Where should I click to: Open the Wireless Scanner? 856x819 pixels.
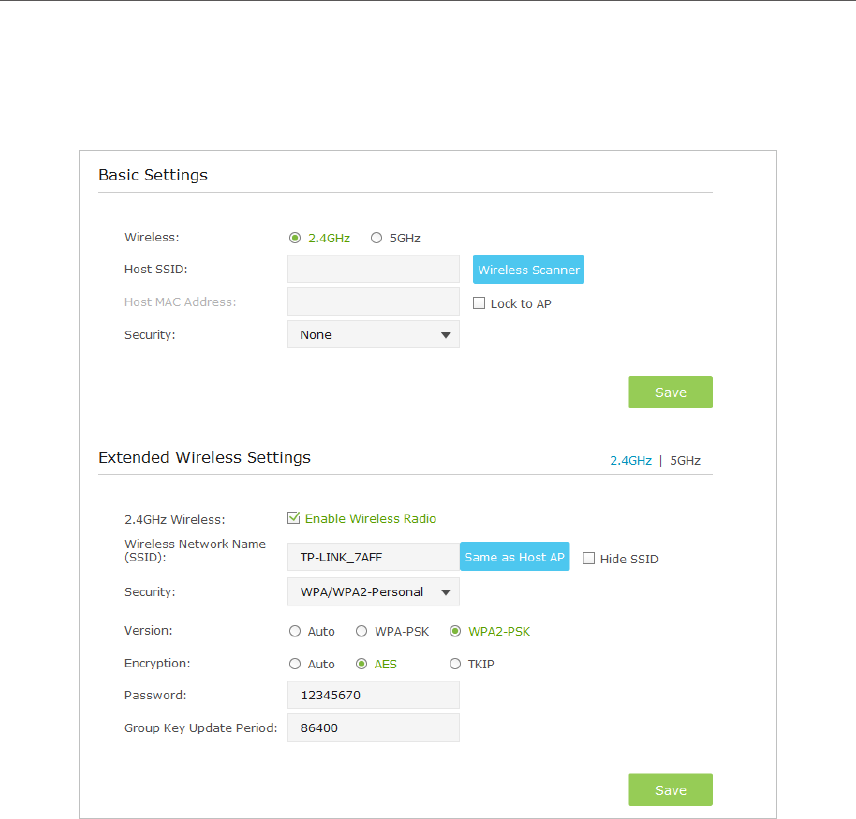click(528, 269)
